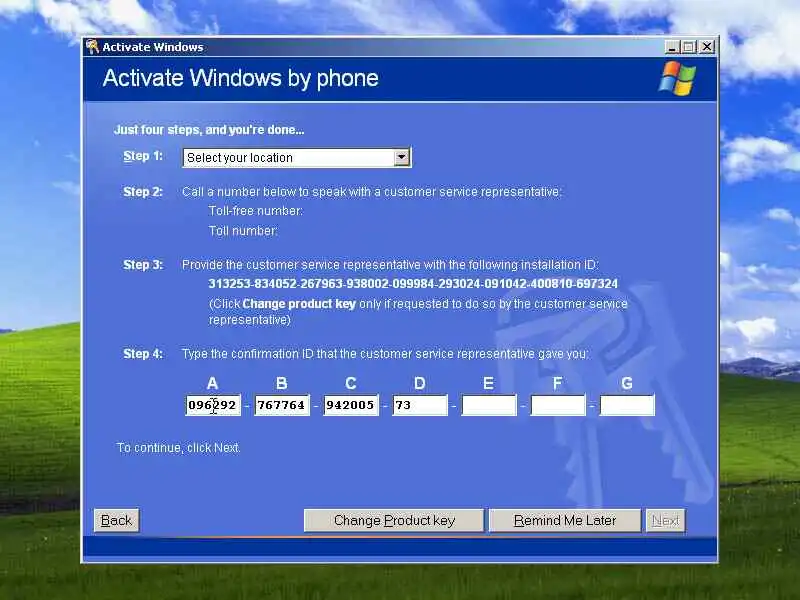Image resolution: width=800 pixels, height=600 pixels.
Task: Minimize the Activate Windows window
Action: pos(672,47)
